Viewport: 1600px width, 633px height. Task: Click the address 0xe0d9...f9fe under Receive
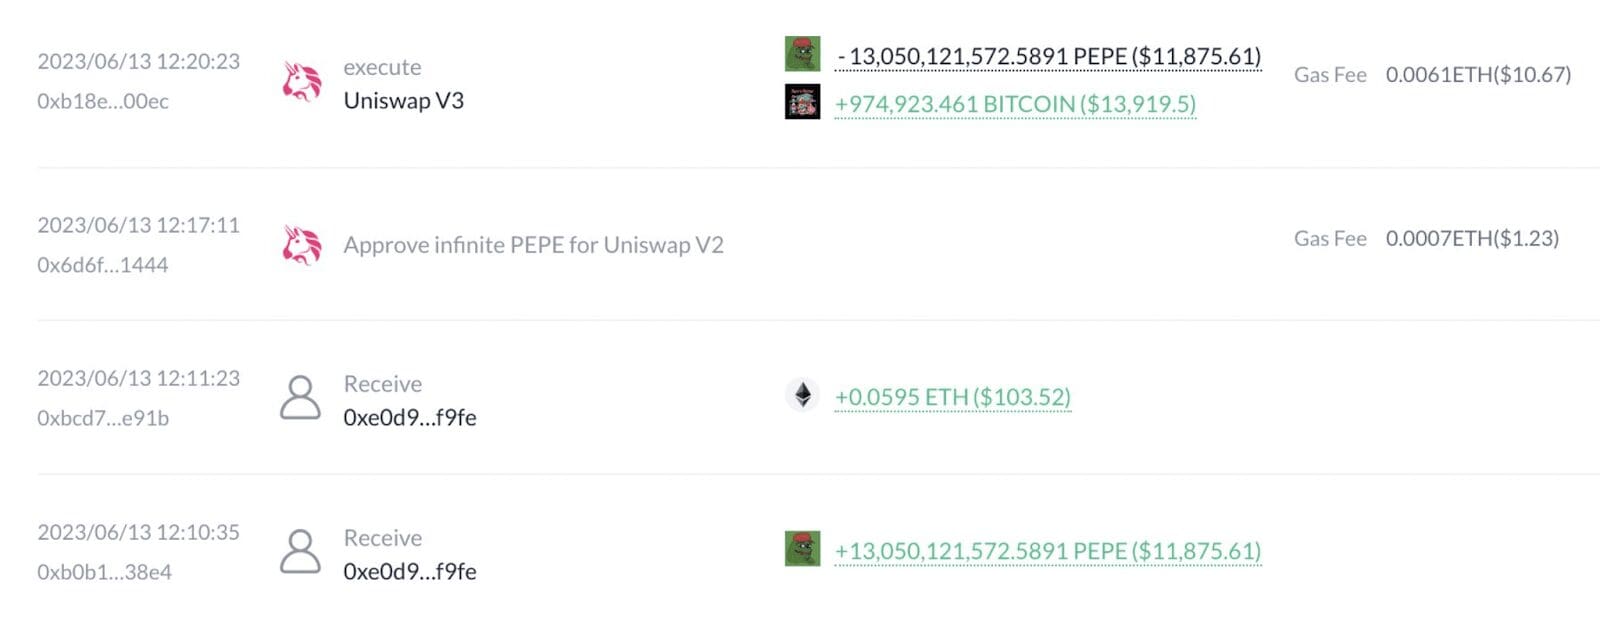[x=411, y=418]
